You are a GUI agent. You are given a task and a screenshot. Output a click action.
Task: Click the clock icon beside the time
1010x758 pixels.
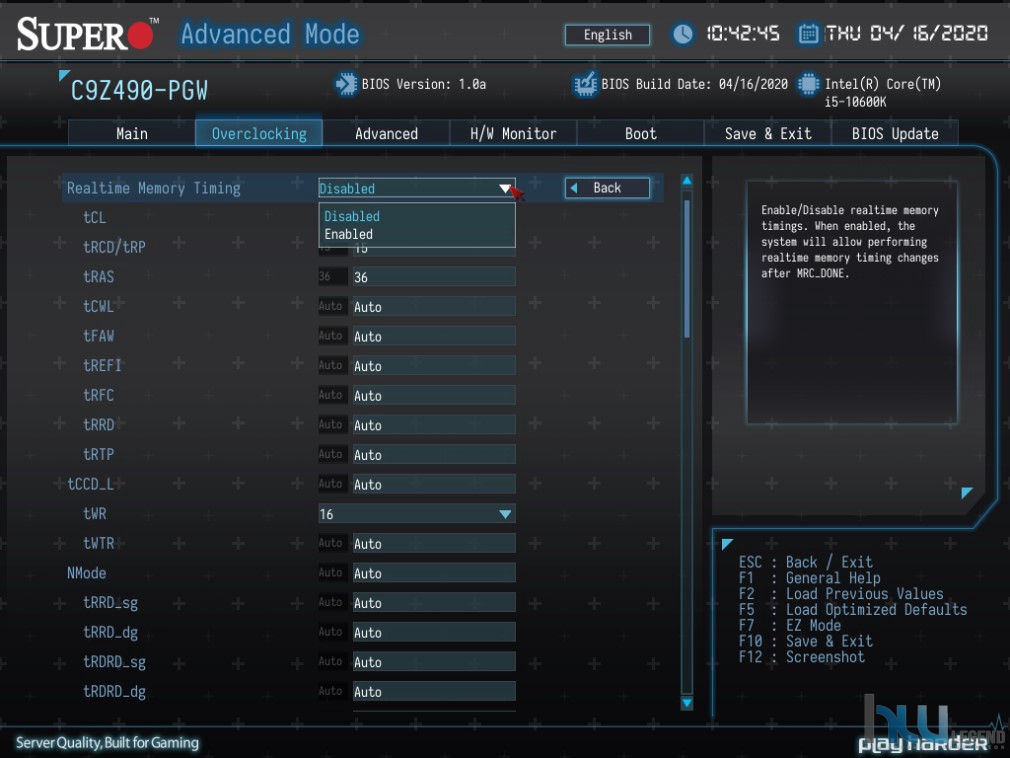[x=682, y=33]
